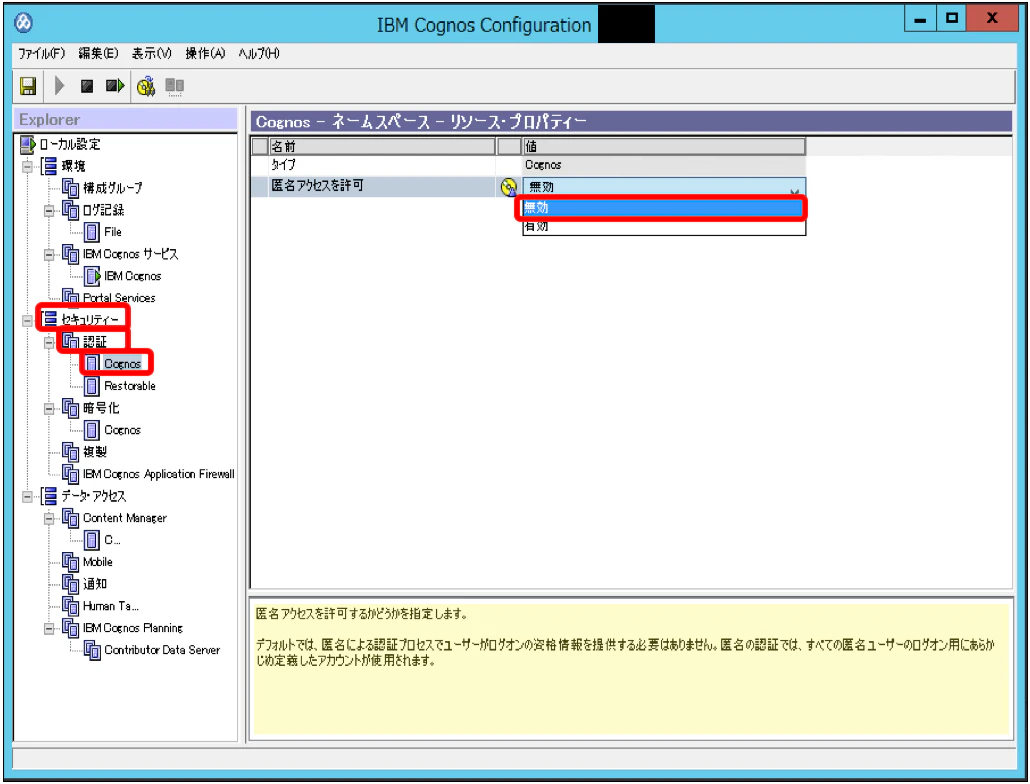The height and width of the screenshot is (784, 1030).
Task: Click the icon beside the 匿名アクセスを許可 value
Action: (x=508, y=187)
